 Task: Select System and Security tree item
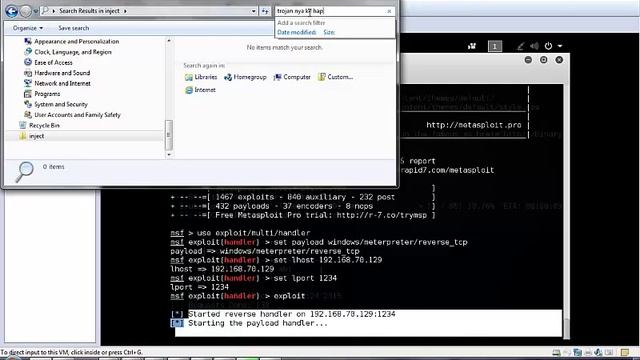[x=61, y=104]
